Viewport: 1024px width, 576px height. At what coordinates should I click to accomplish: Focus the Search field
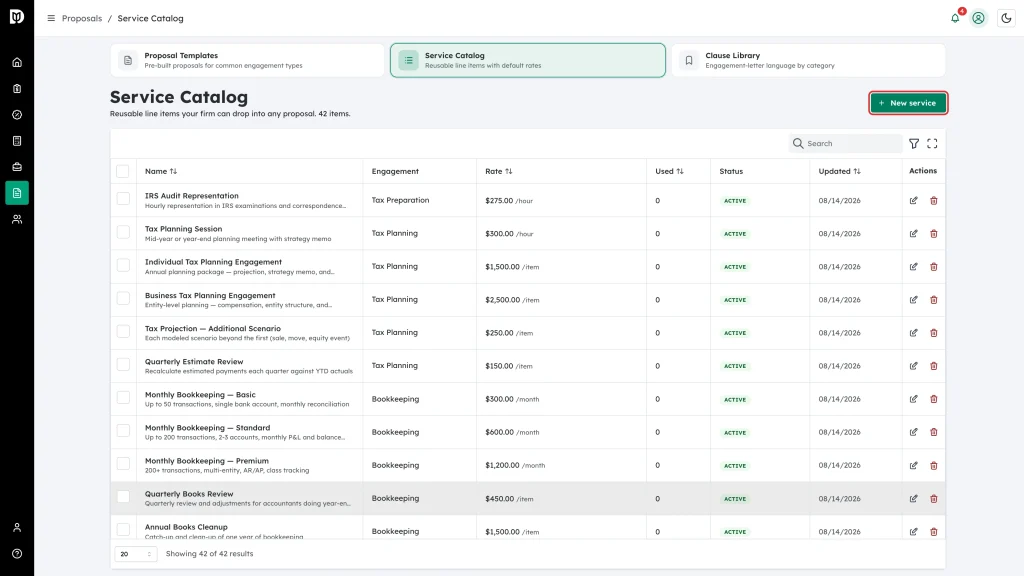pos(846,144)
